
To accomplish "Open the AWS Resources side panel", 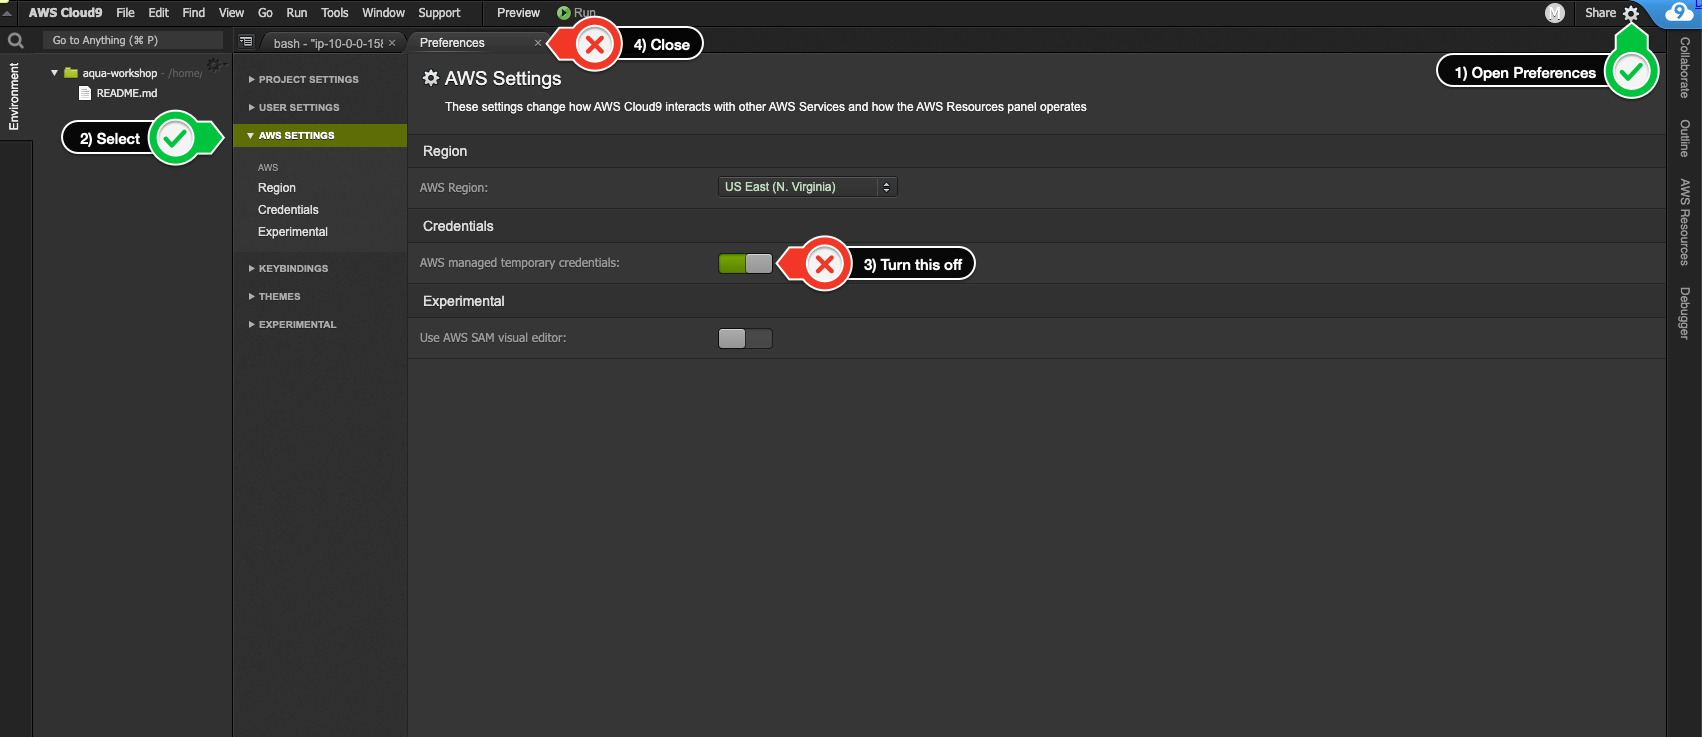I will [x=1684, y=222].
